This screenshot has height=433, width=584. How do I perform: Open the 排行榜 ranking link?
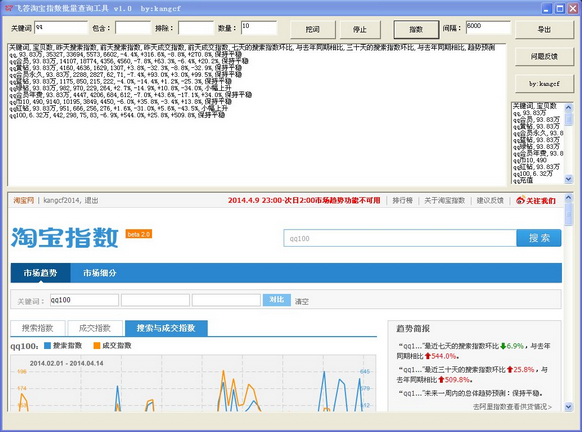click(402, 200)
